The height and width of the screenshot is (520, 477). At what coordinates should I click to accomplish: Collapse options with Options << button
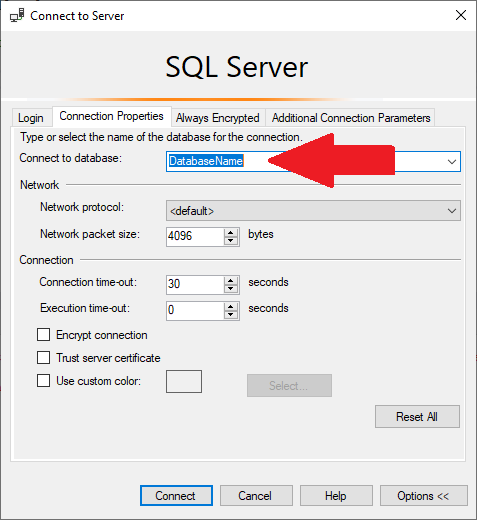pos(424,496)
